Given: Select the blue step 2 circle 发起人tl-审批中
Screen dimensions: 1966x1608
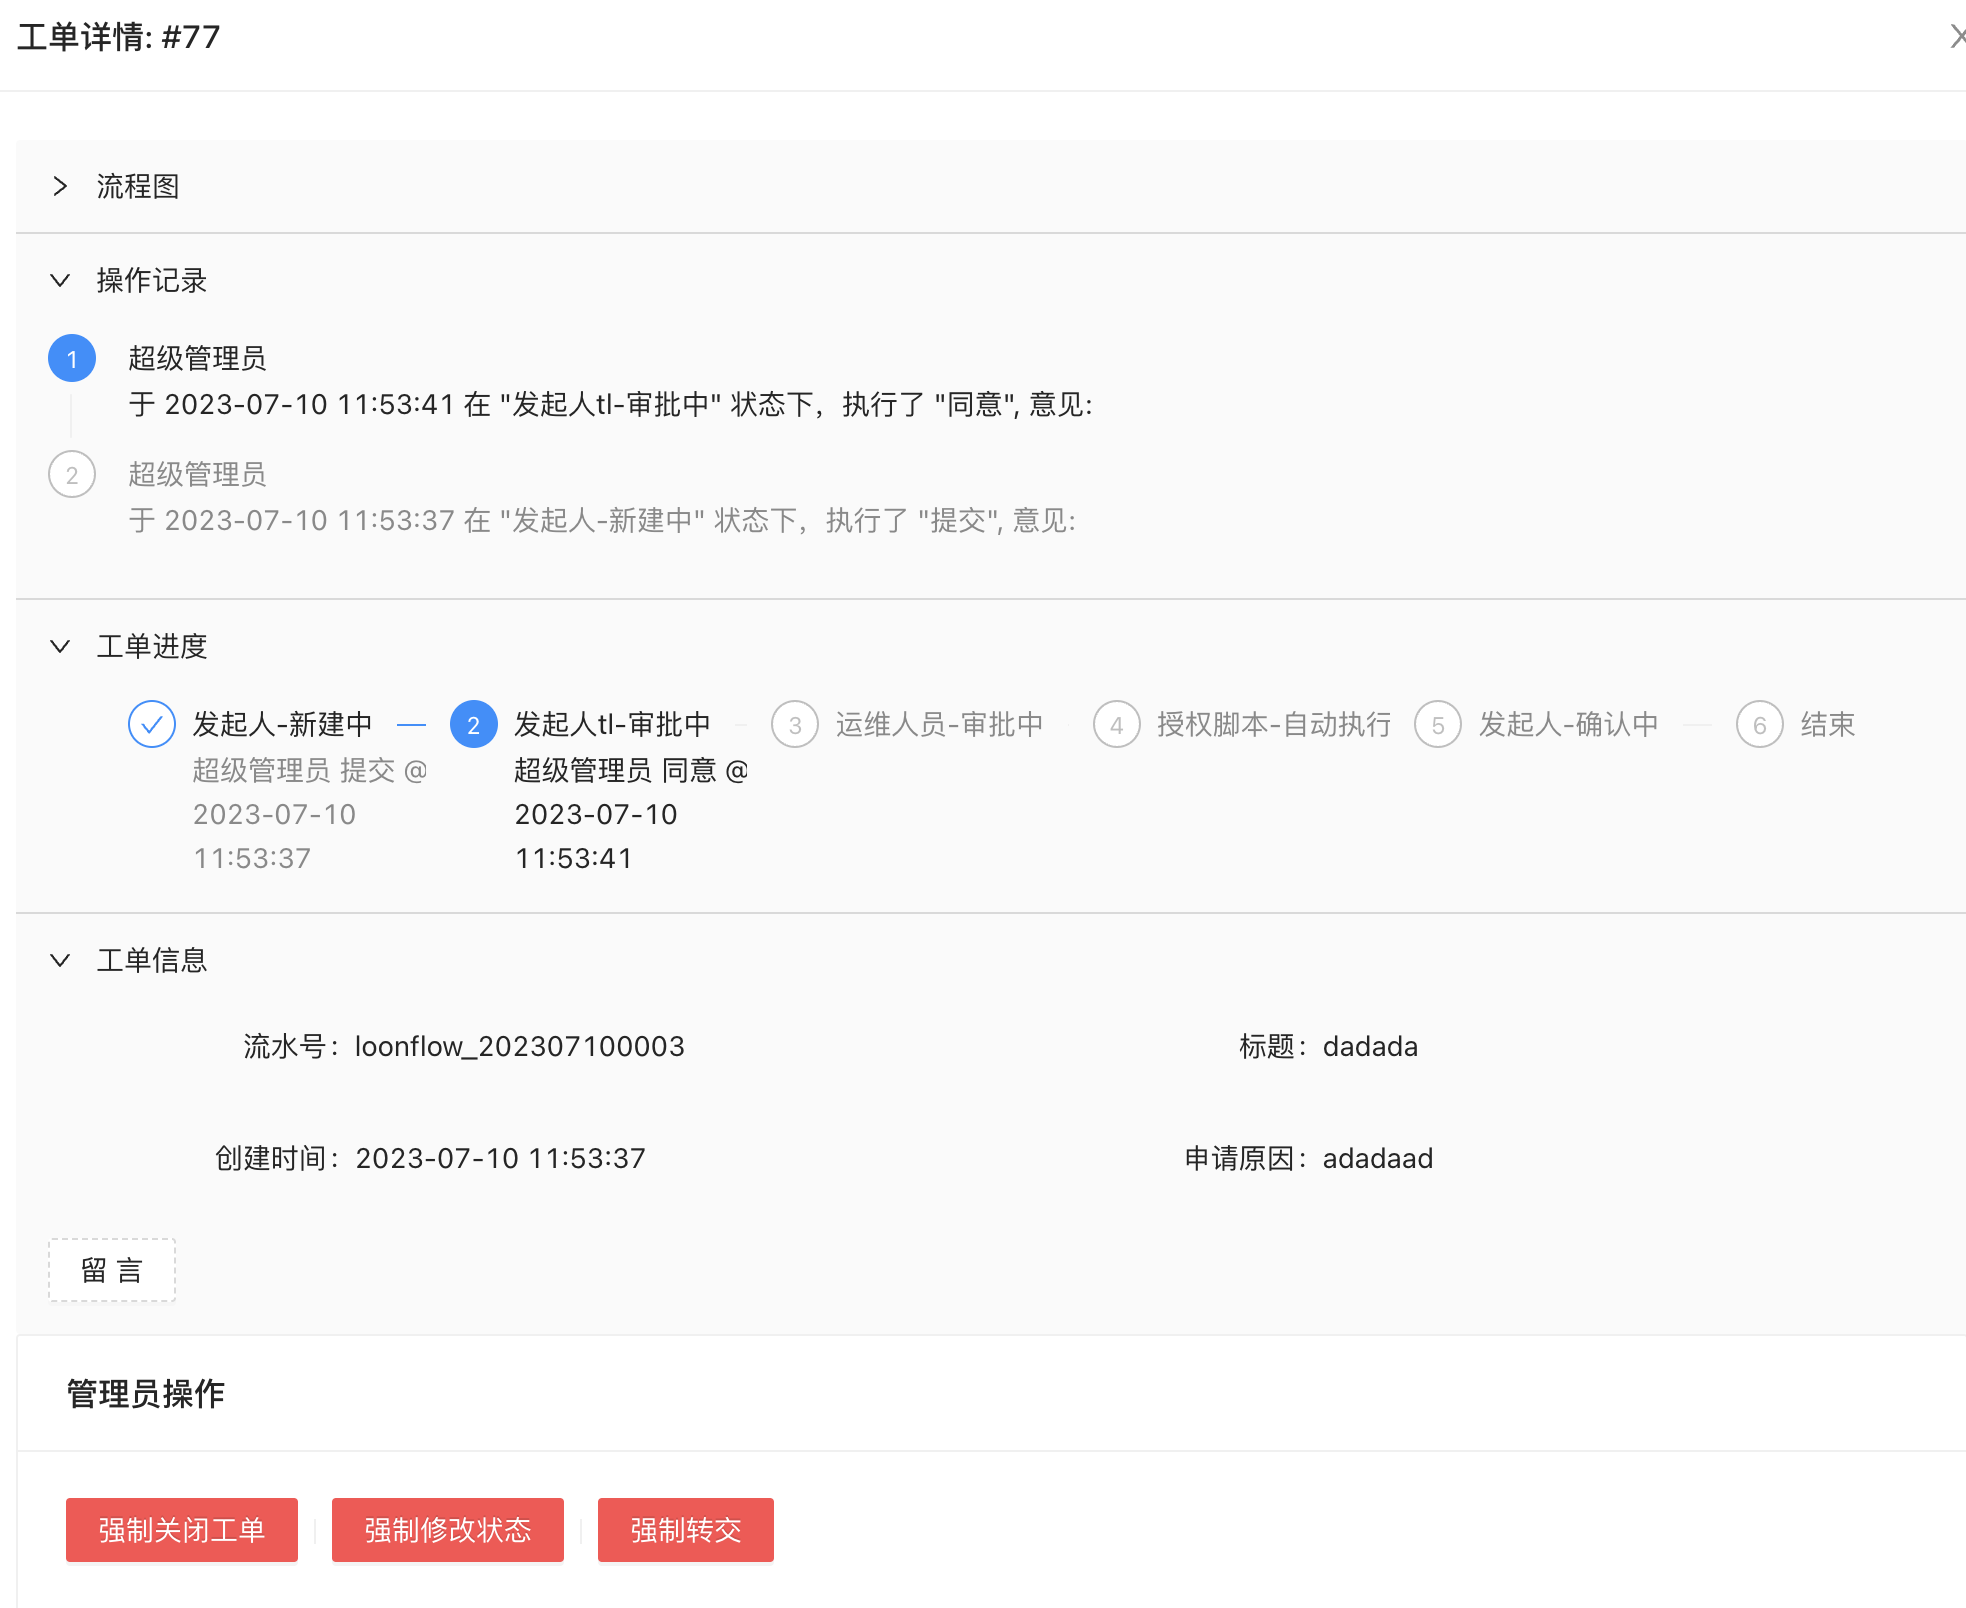Looking at the screenshot, I should 474,724.
